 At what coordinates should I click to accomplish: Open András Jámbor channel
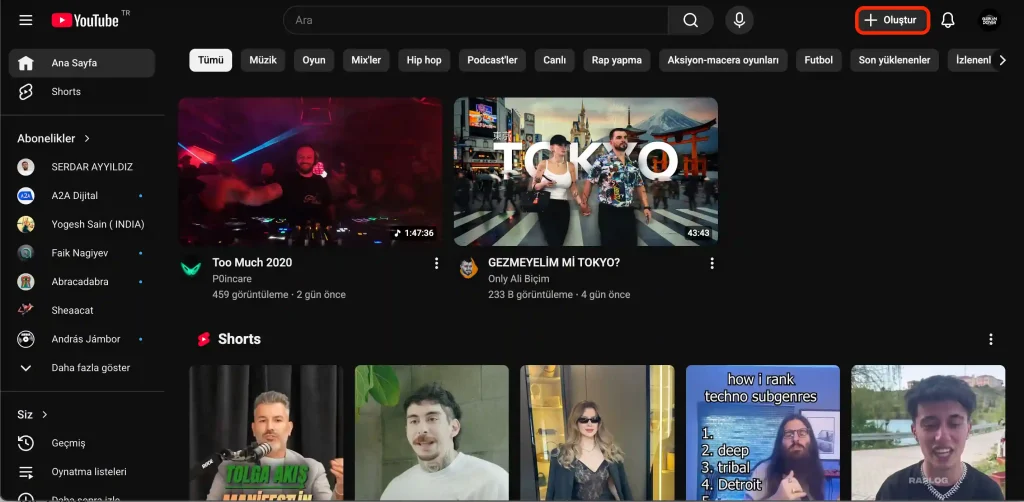coord(82,339)
